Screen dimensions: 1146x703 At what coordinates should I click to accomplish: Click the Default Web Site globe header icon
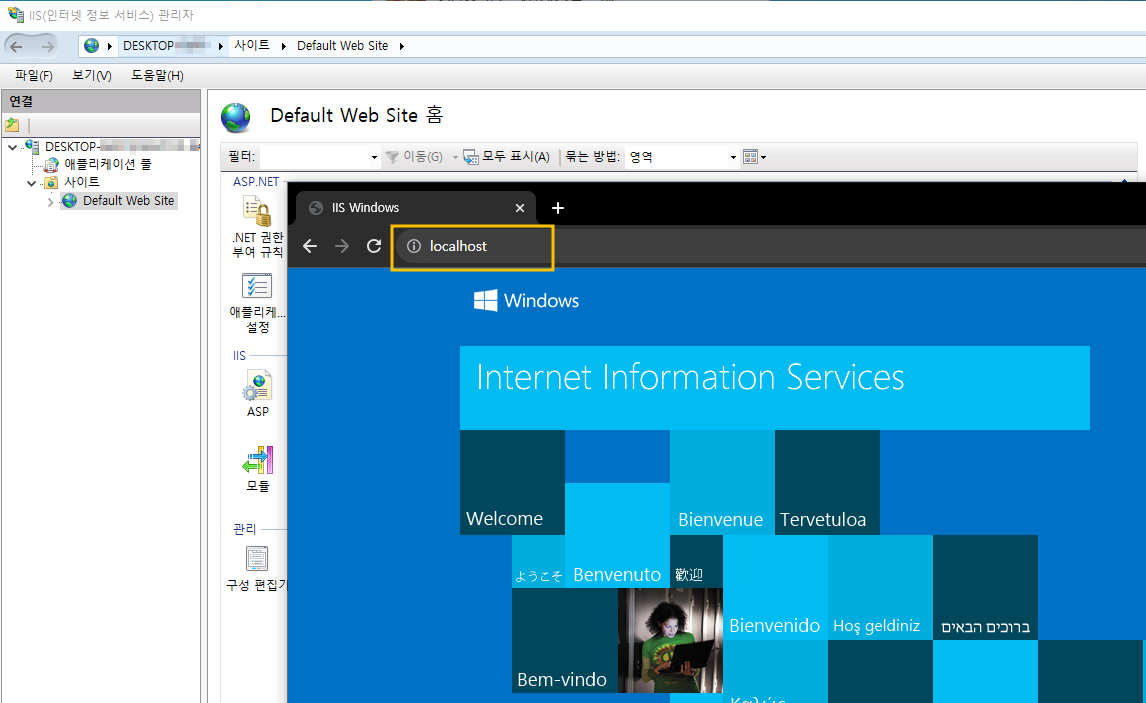[236, 118]
